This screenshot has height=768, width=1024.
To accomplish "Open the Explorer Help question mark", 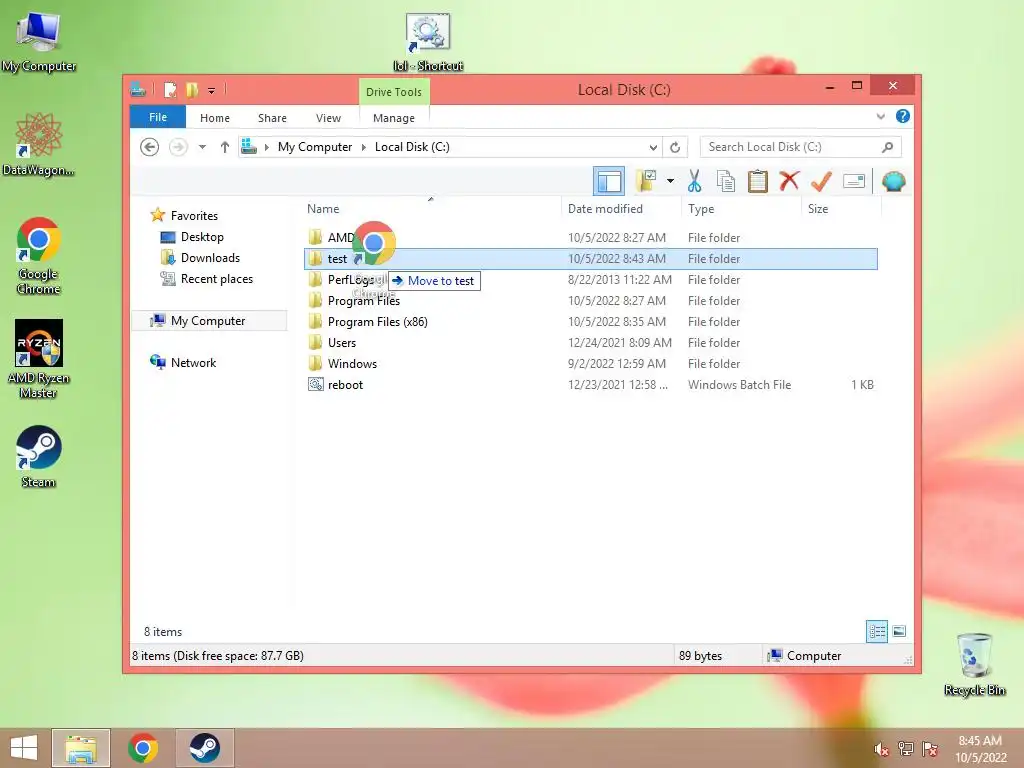I will tap(903, 116).
